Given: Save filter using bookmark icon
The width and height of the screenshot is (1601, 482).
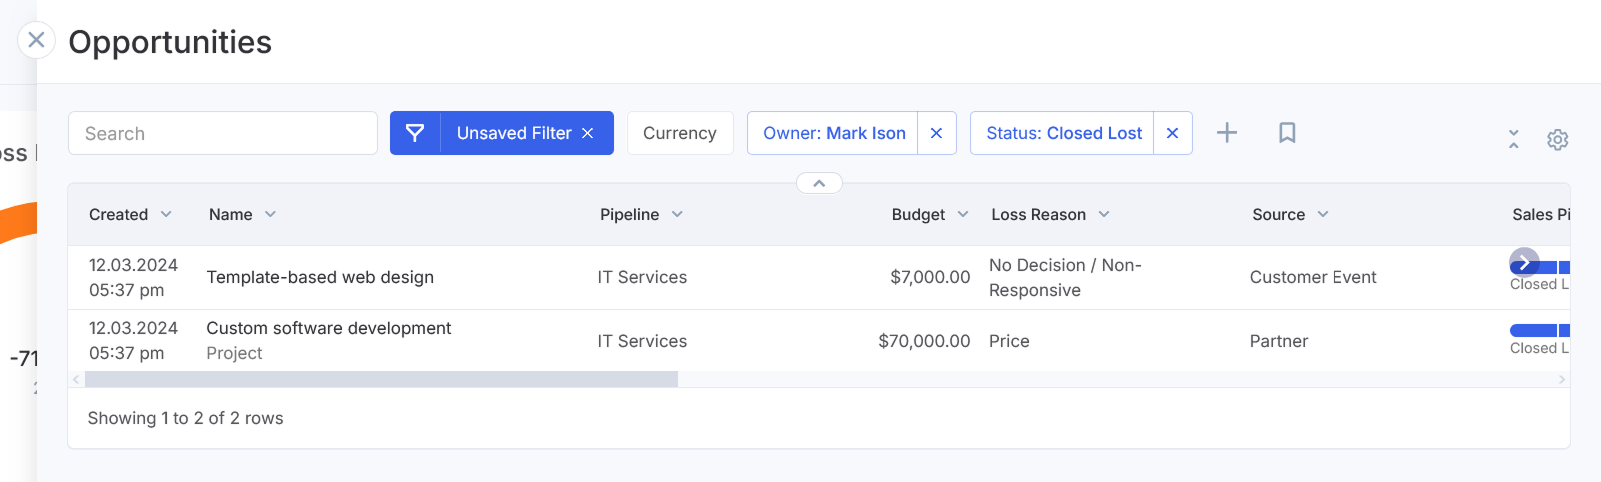Looking at the screenshot, I should (x=1287, y=133).
